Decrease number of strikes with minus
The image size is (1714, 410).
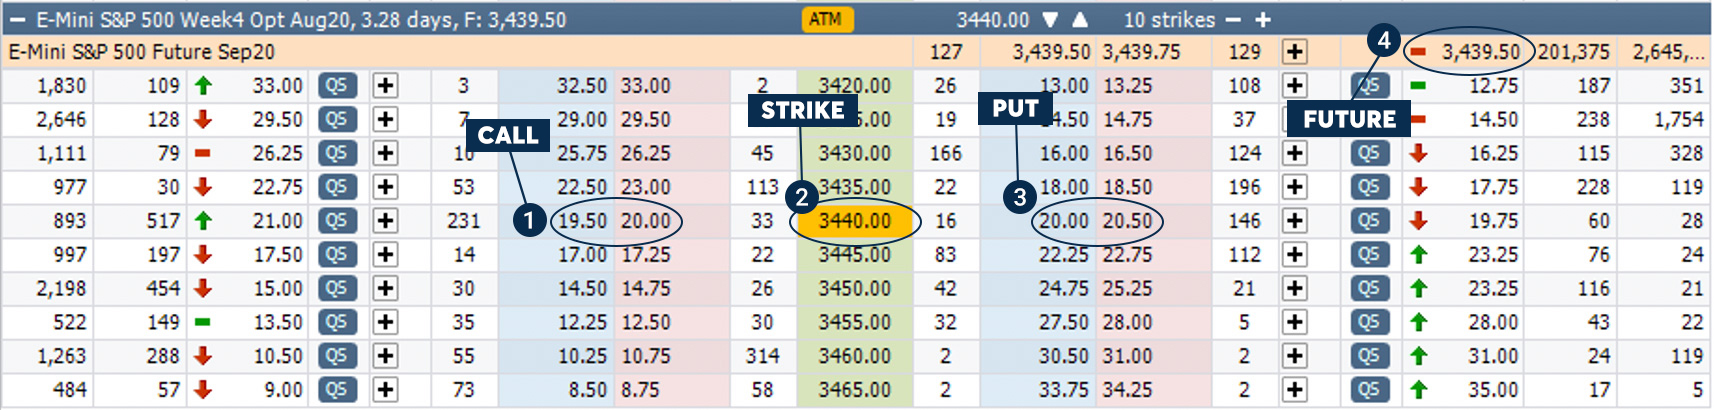click(x=1233, y=20)
